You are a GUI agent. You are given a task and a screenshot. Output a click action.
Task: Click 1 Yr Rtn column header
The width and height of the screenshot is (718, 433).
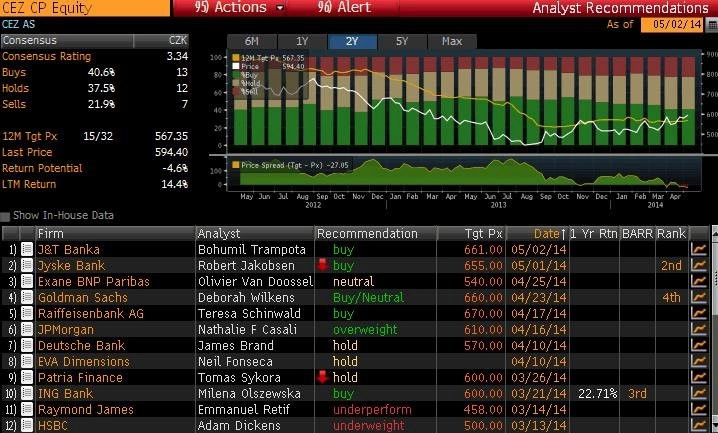coord(594,234)
